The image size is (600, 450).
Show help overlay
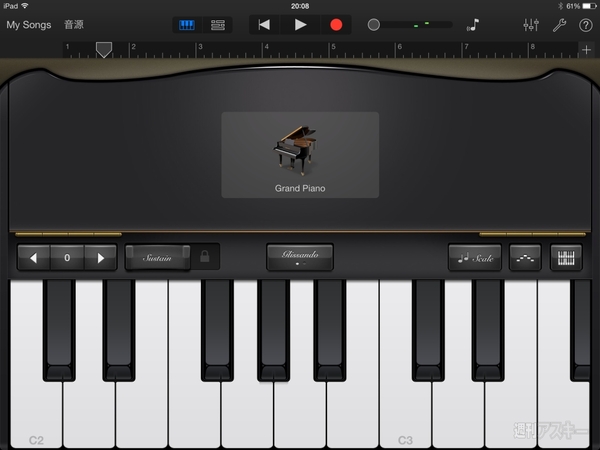(x=585, y=25)
